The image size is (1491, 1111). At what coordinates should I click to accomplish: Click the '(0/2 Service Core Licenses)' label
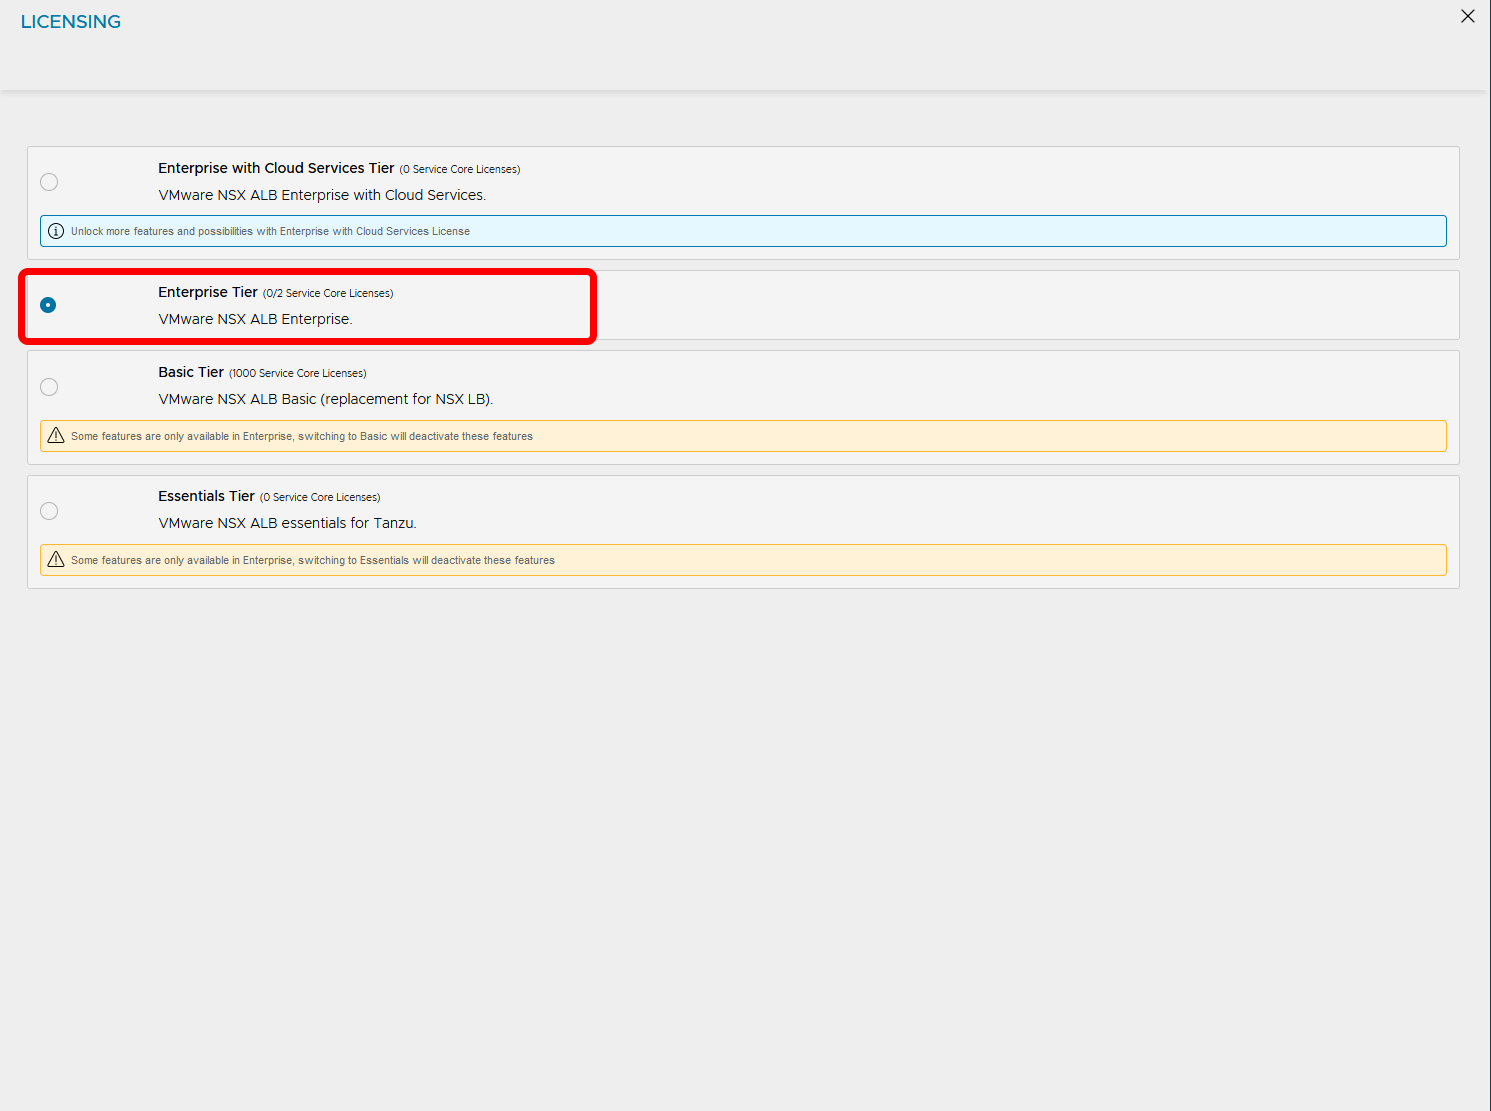[328, 293]
